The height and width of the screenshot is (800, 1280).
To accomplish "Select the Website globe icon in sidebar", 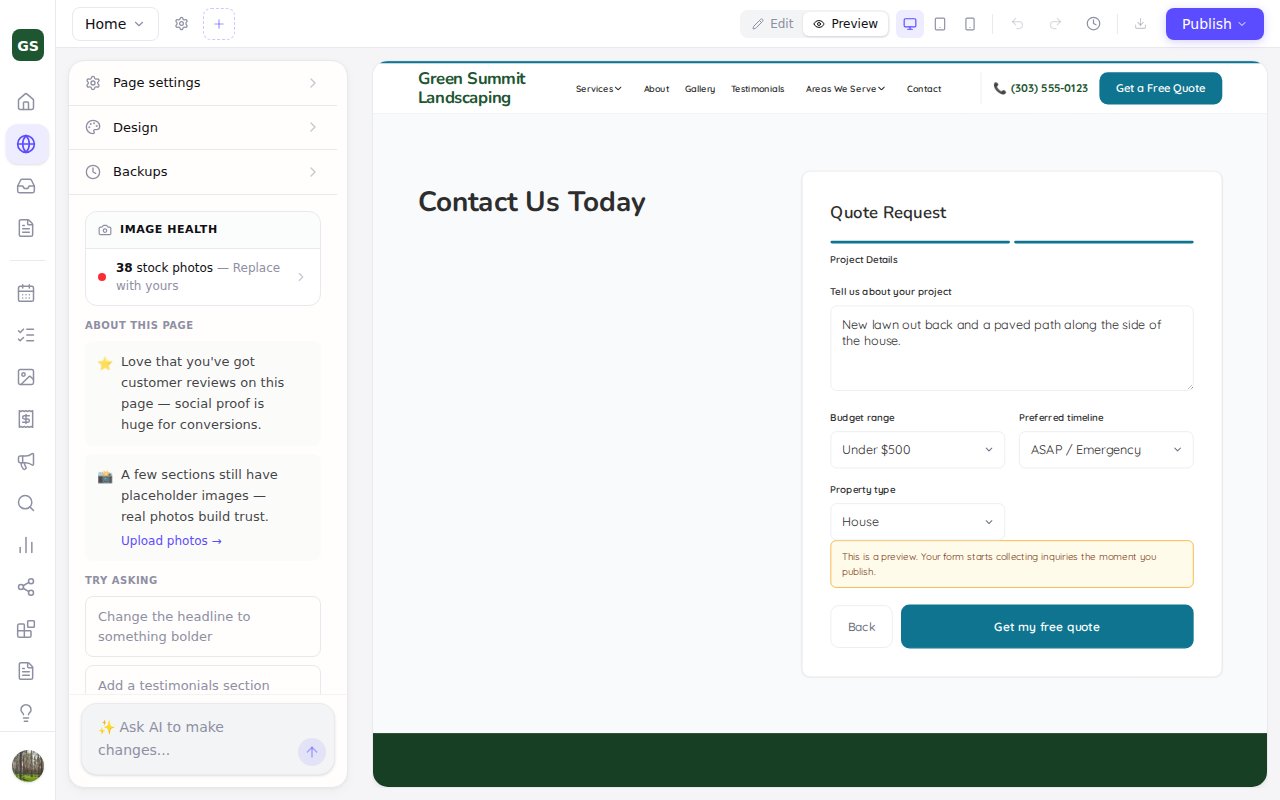I will 27,144.
